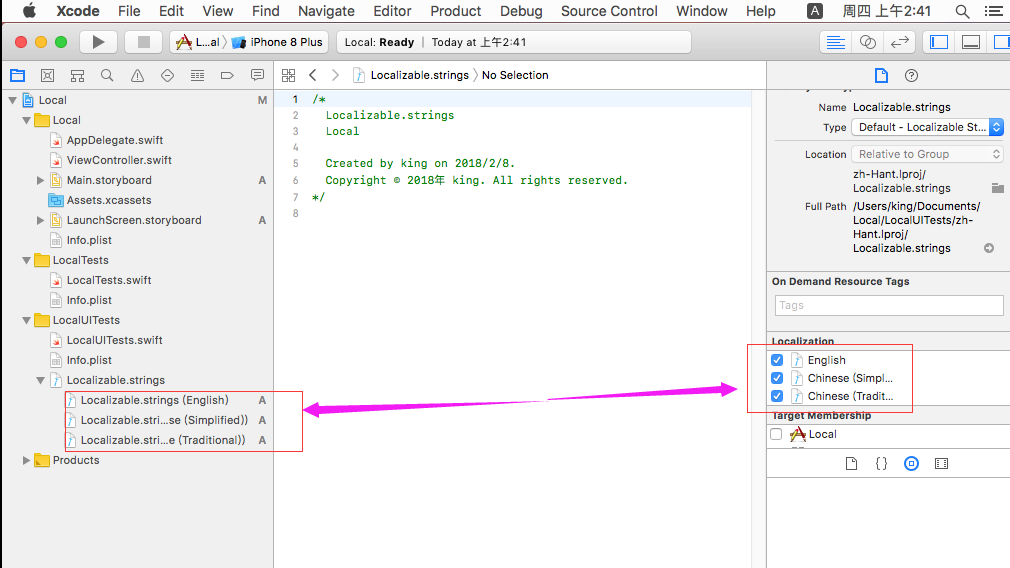Open the file Type dropdown
Viewport: 1010px width, 568px height.
tap(928, 127)
